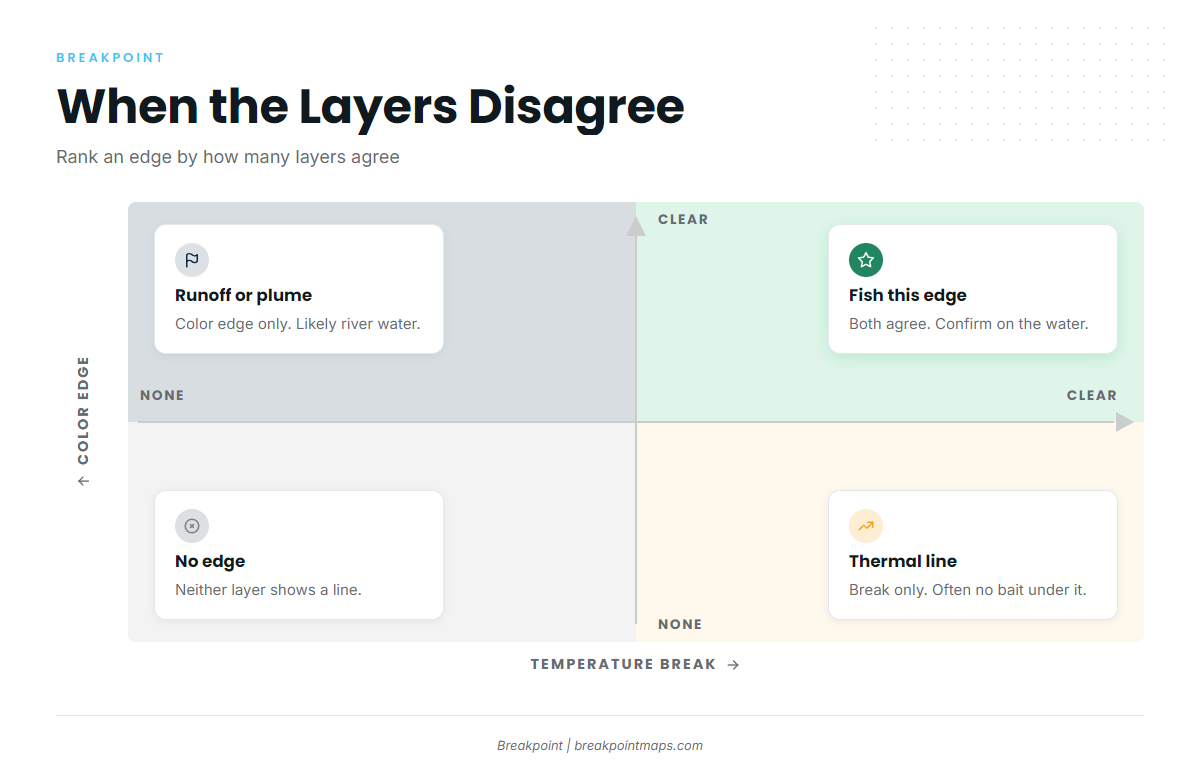
Task: Click the 'When the Layers Disagree' title
Action: (371, 106)
